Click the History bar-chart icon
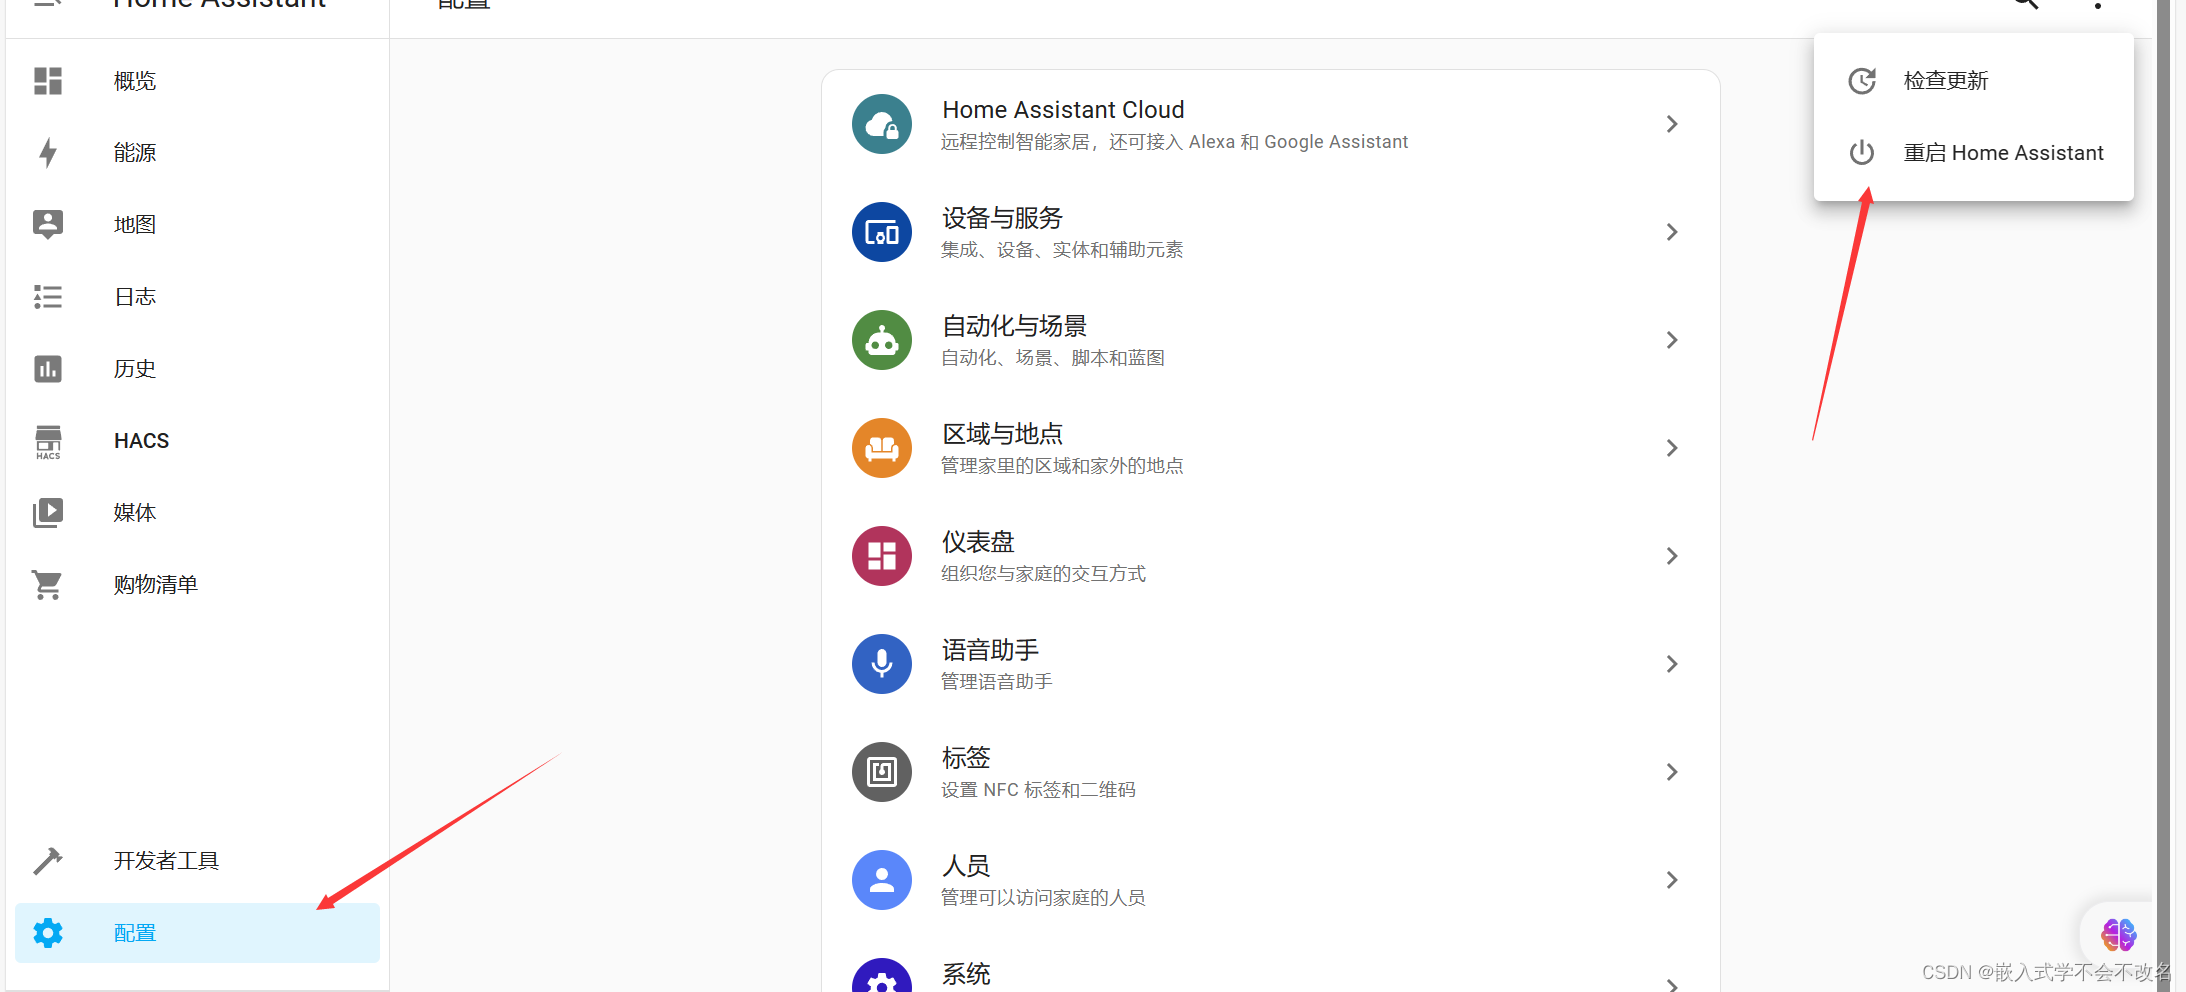 point(48,369)
